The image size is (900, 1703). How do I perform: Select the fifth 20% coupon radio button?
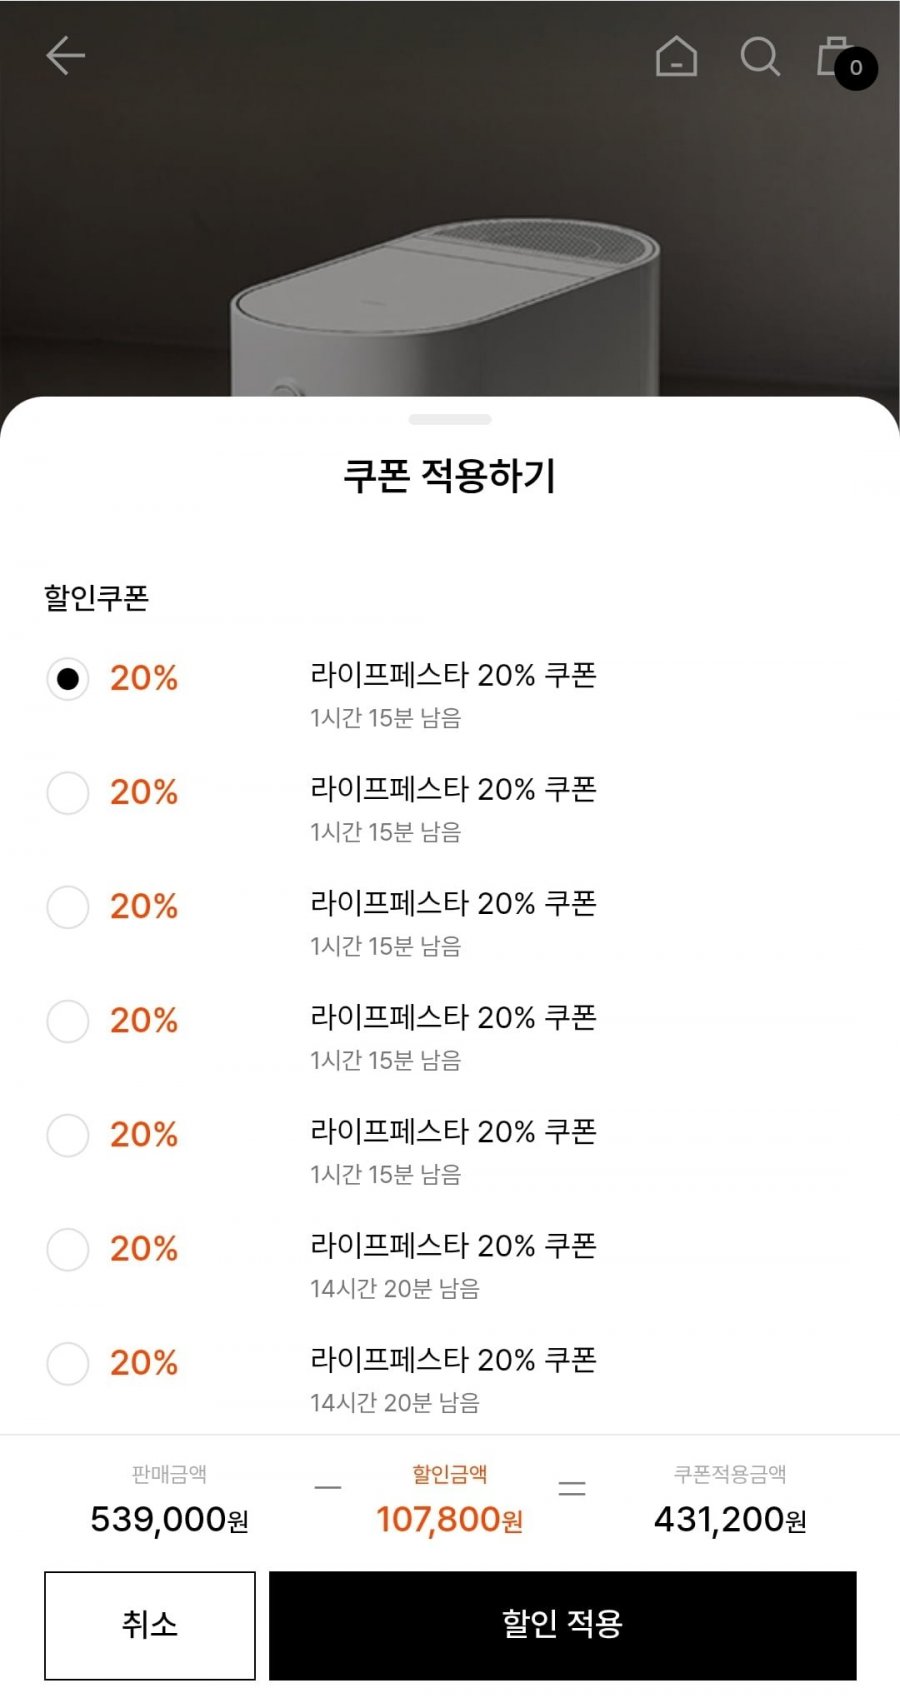tap(68, 1135)
